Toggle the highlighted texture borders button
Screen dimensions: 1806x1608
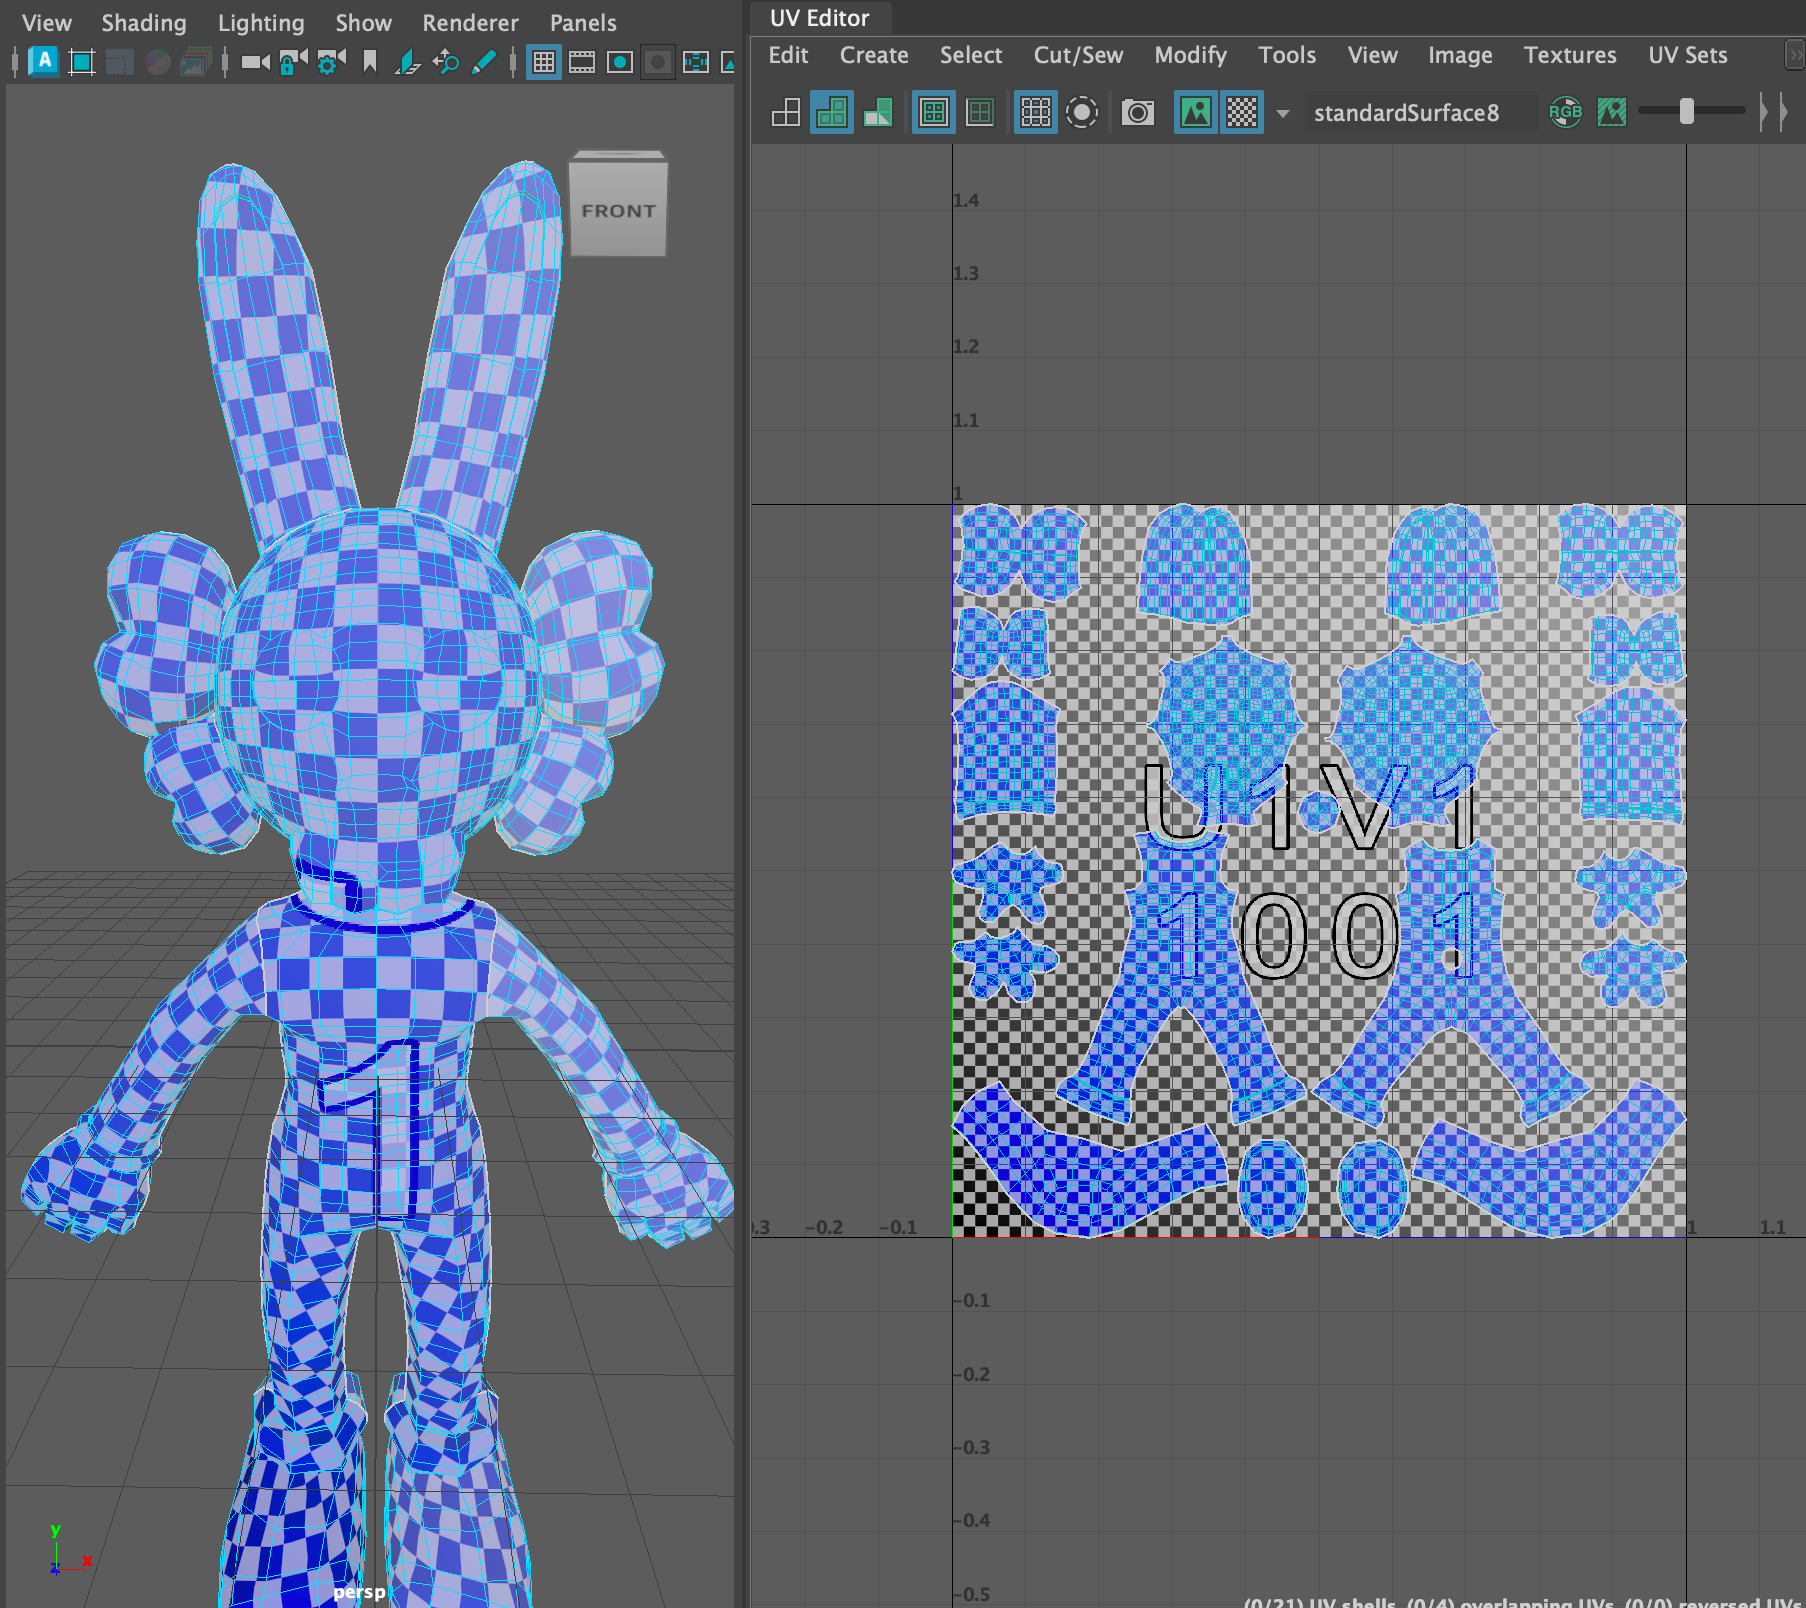click(x=934, y=112)
